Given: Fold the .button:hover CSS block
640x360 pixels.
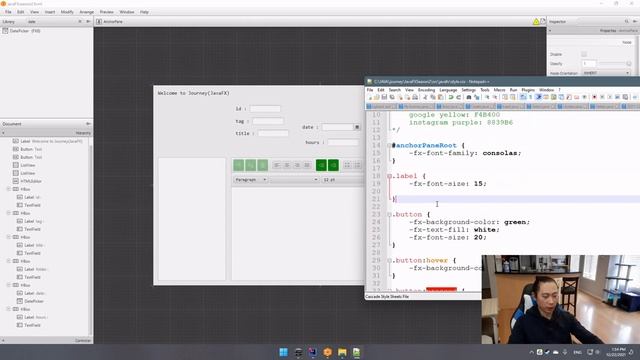Looking at the screenshot, I should coord(389,260).
